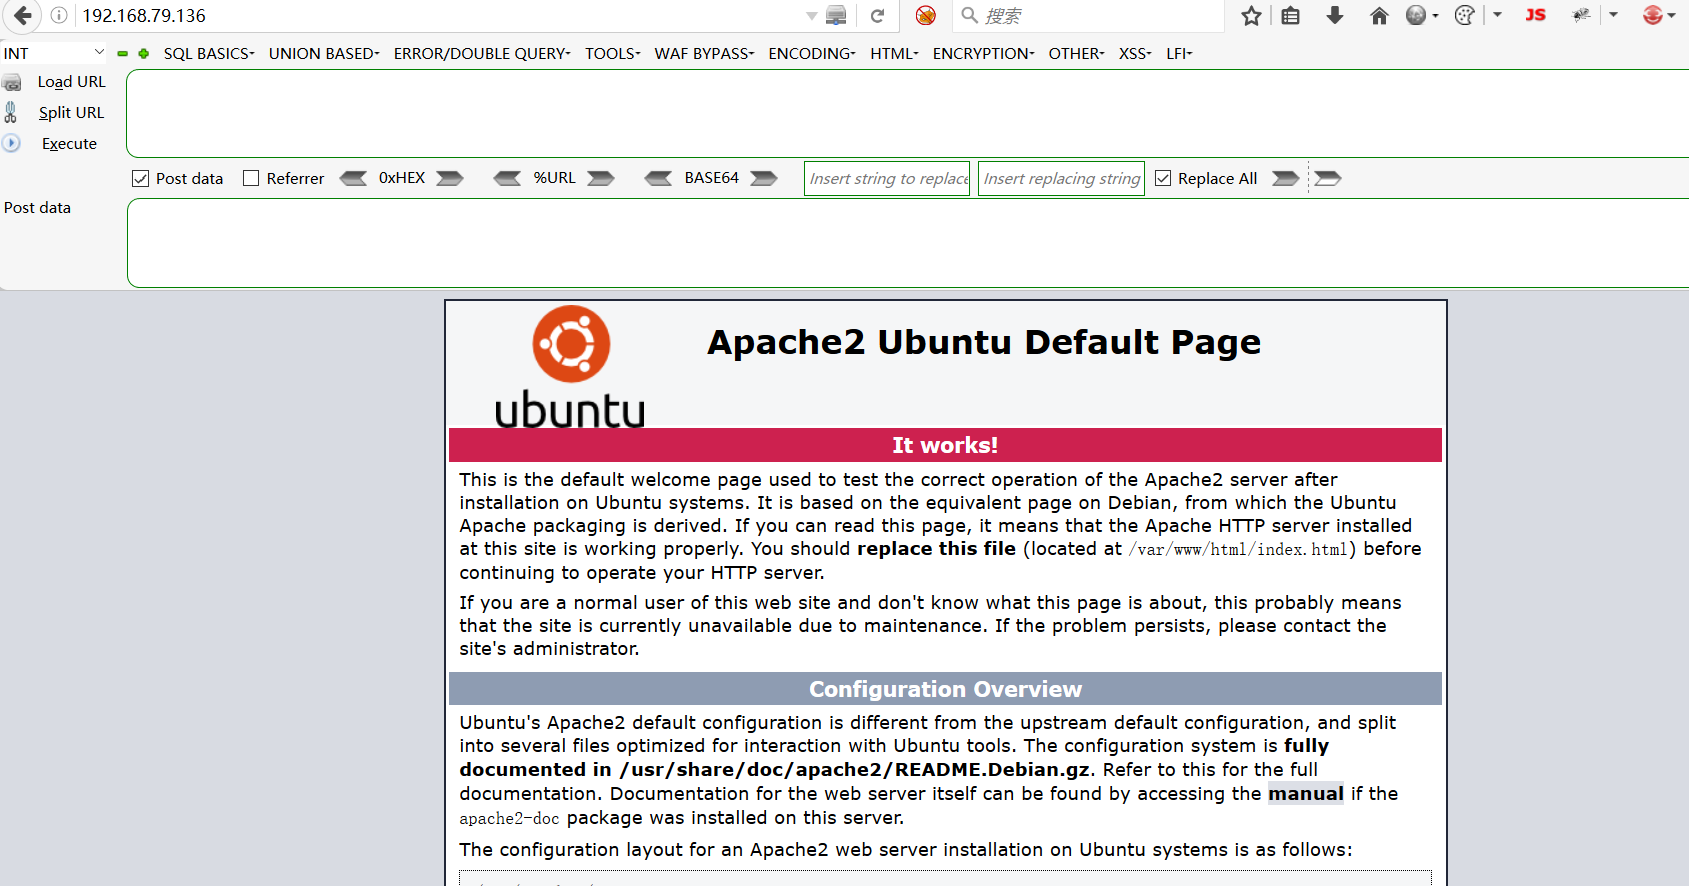The width and height of the screenshot is (1689, 886).
Task: Open the INT type dropdown
Action: [x=54, y=53]
